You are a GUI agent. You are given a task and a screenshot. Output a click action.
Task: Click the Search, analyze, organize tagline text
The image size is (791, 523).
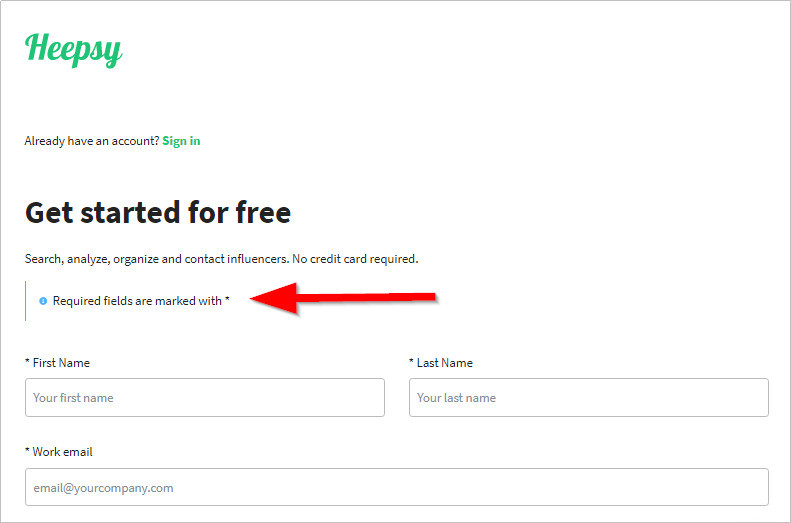pyautogui.click(x=156, y=259)
